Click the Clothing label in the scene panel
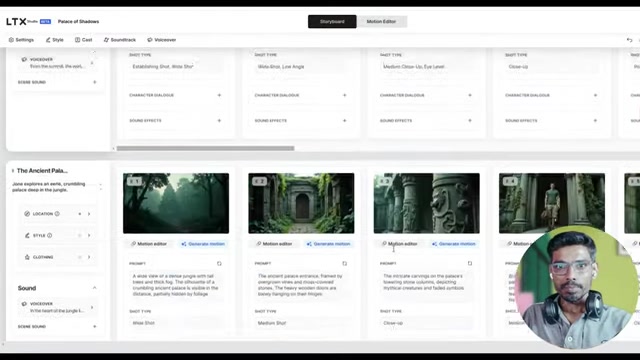 tap(43, 257)
